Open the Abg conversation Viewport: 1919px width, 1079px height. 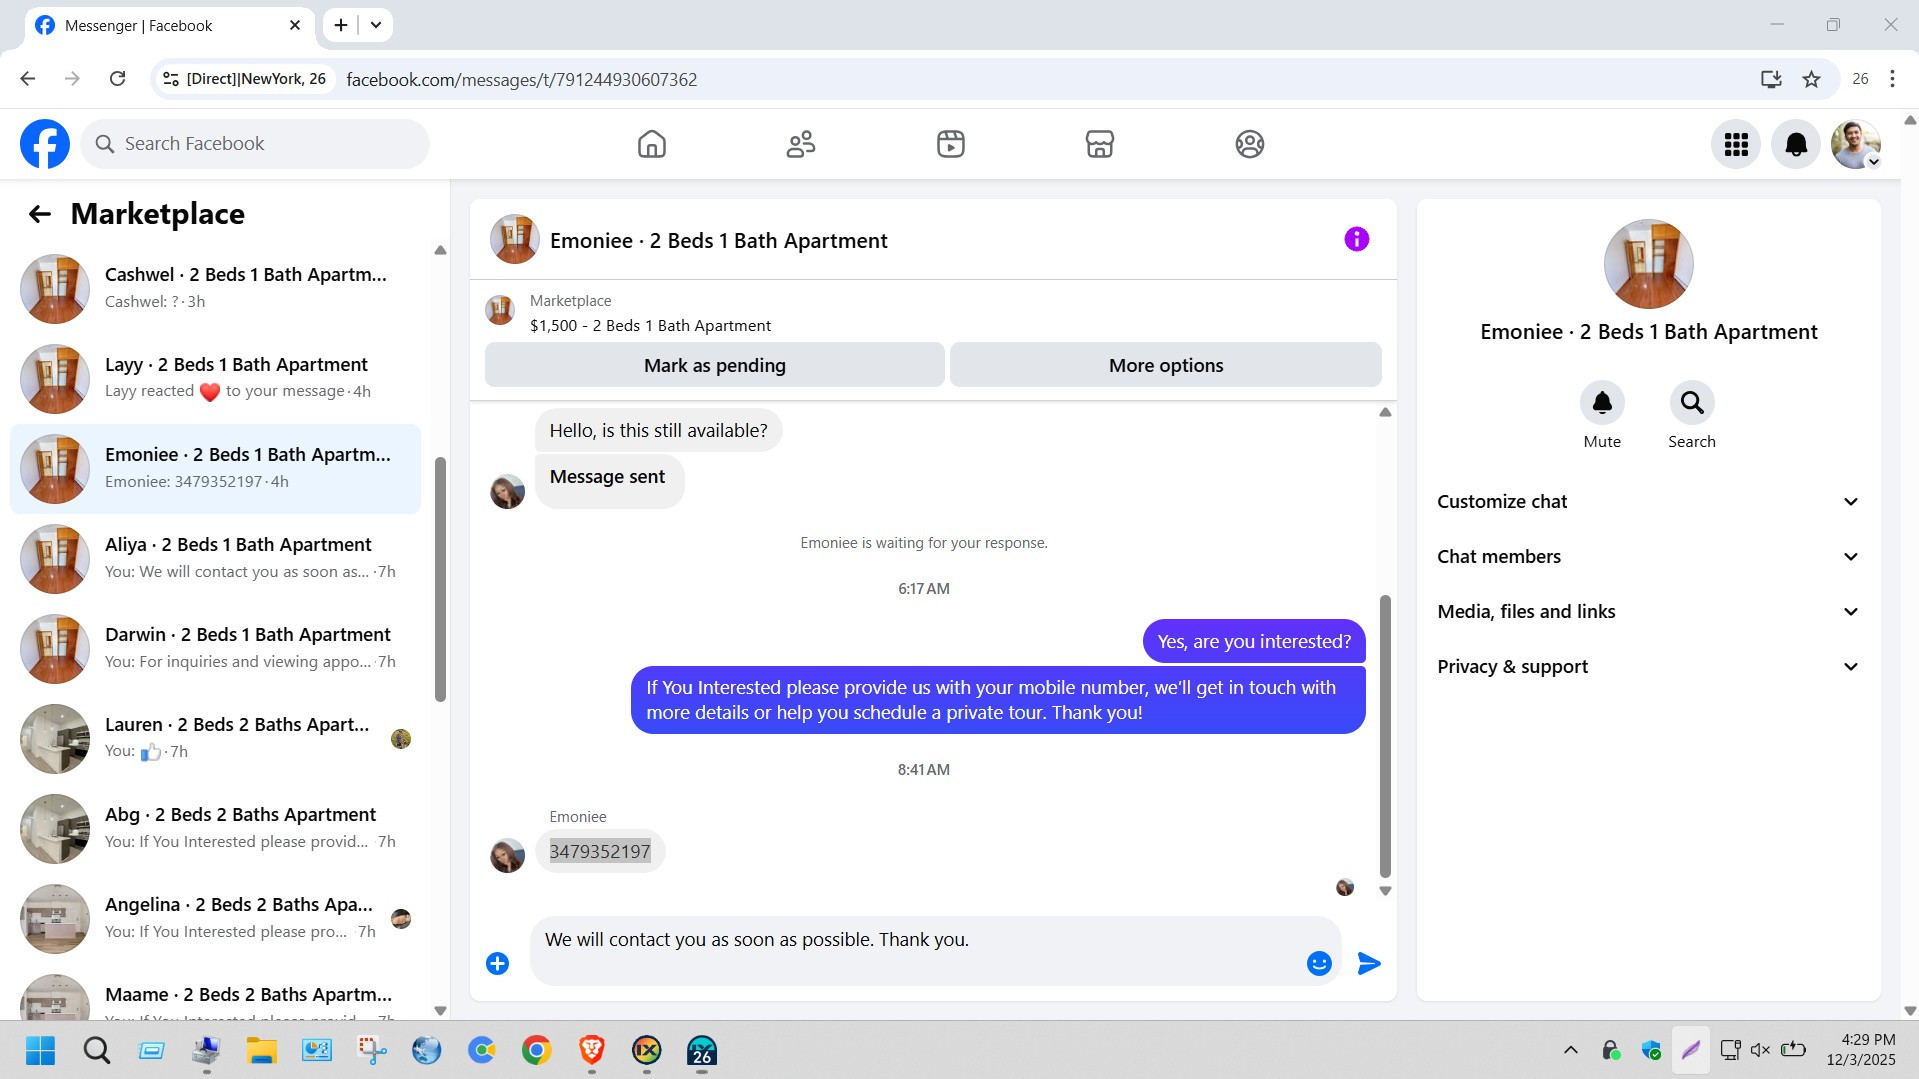pyautogui.click(x=215, y=828)
